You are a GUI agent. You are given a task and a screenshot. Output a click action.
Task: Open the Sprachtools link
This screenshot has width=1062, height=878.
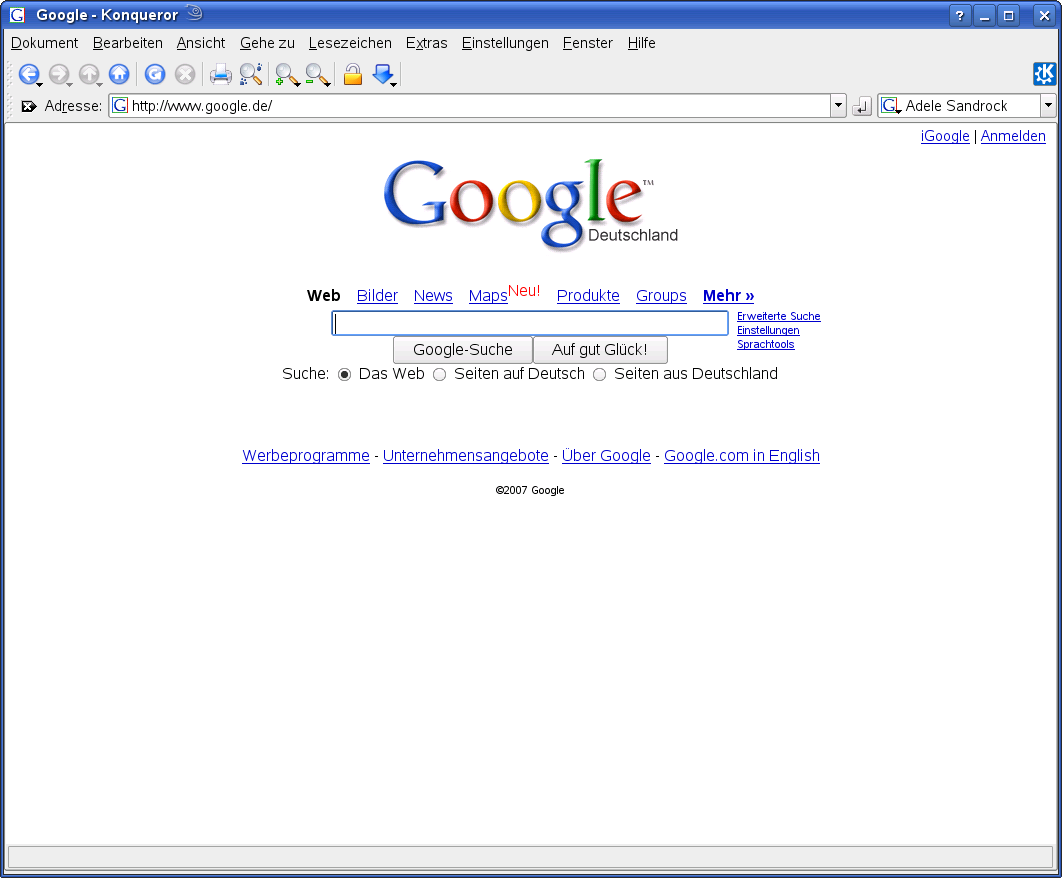pyautogui.click(x=765, y=344)
